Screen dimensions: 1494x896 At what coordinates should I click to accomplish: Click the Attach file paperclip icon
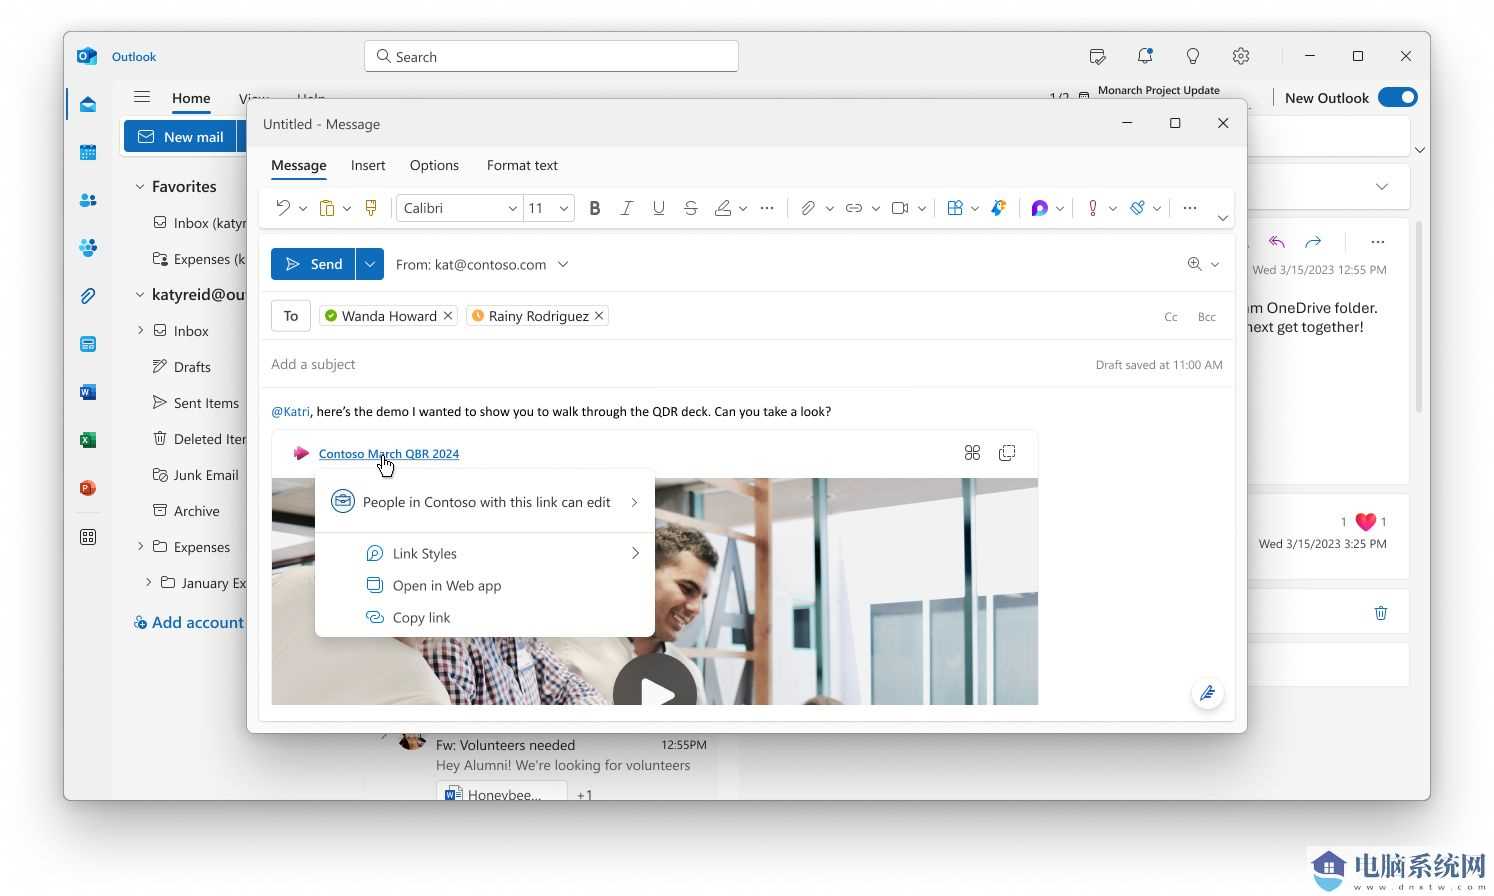pyautogui.click(x=808, y=208)
